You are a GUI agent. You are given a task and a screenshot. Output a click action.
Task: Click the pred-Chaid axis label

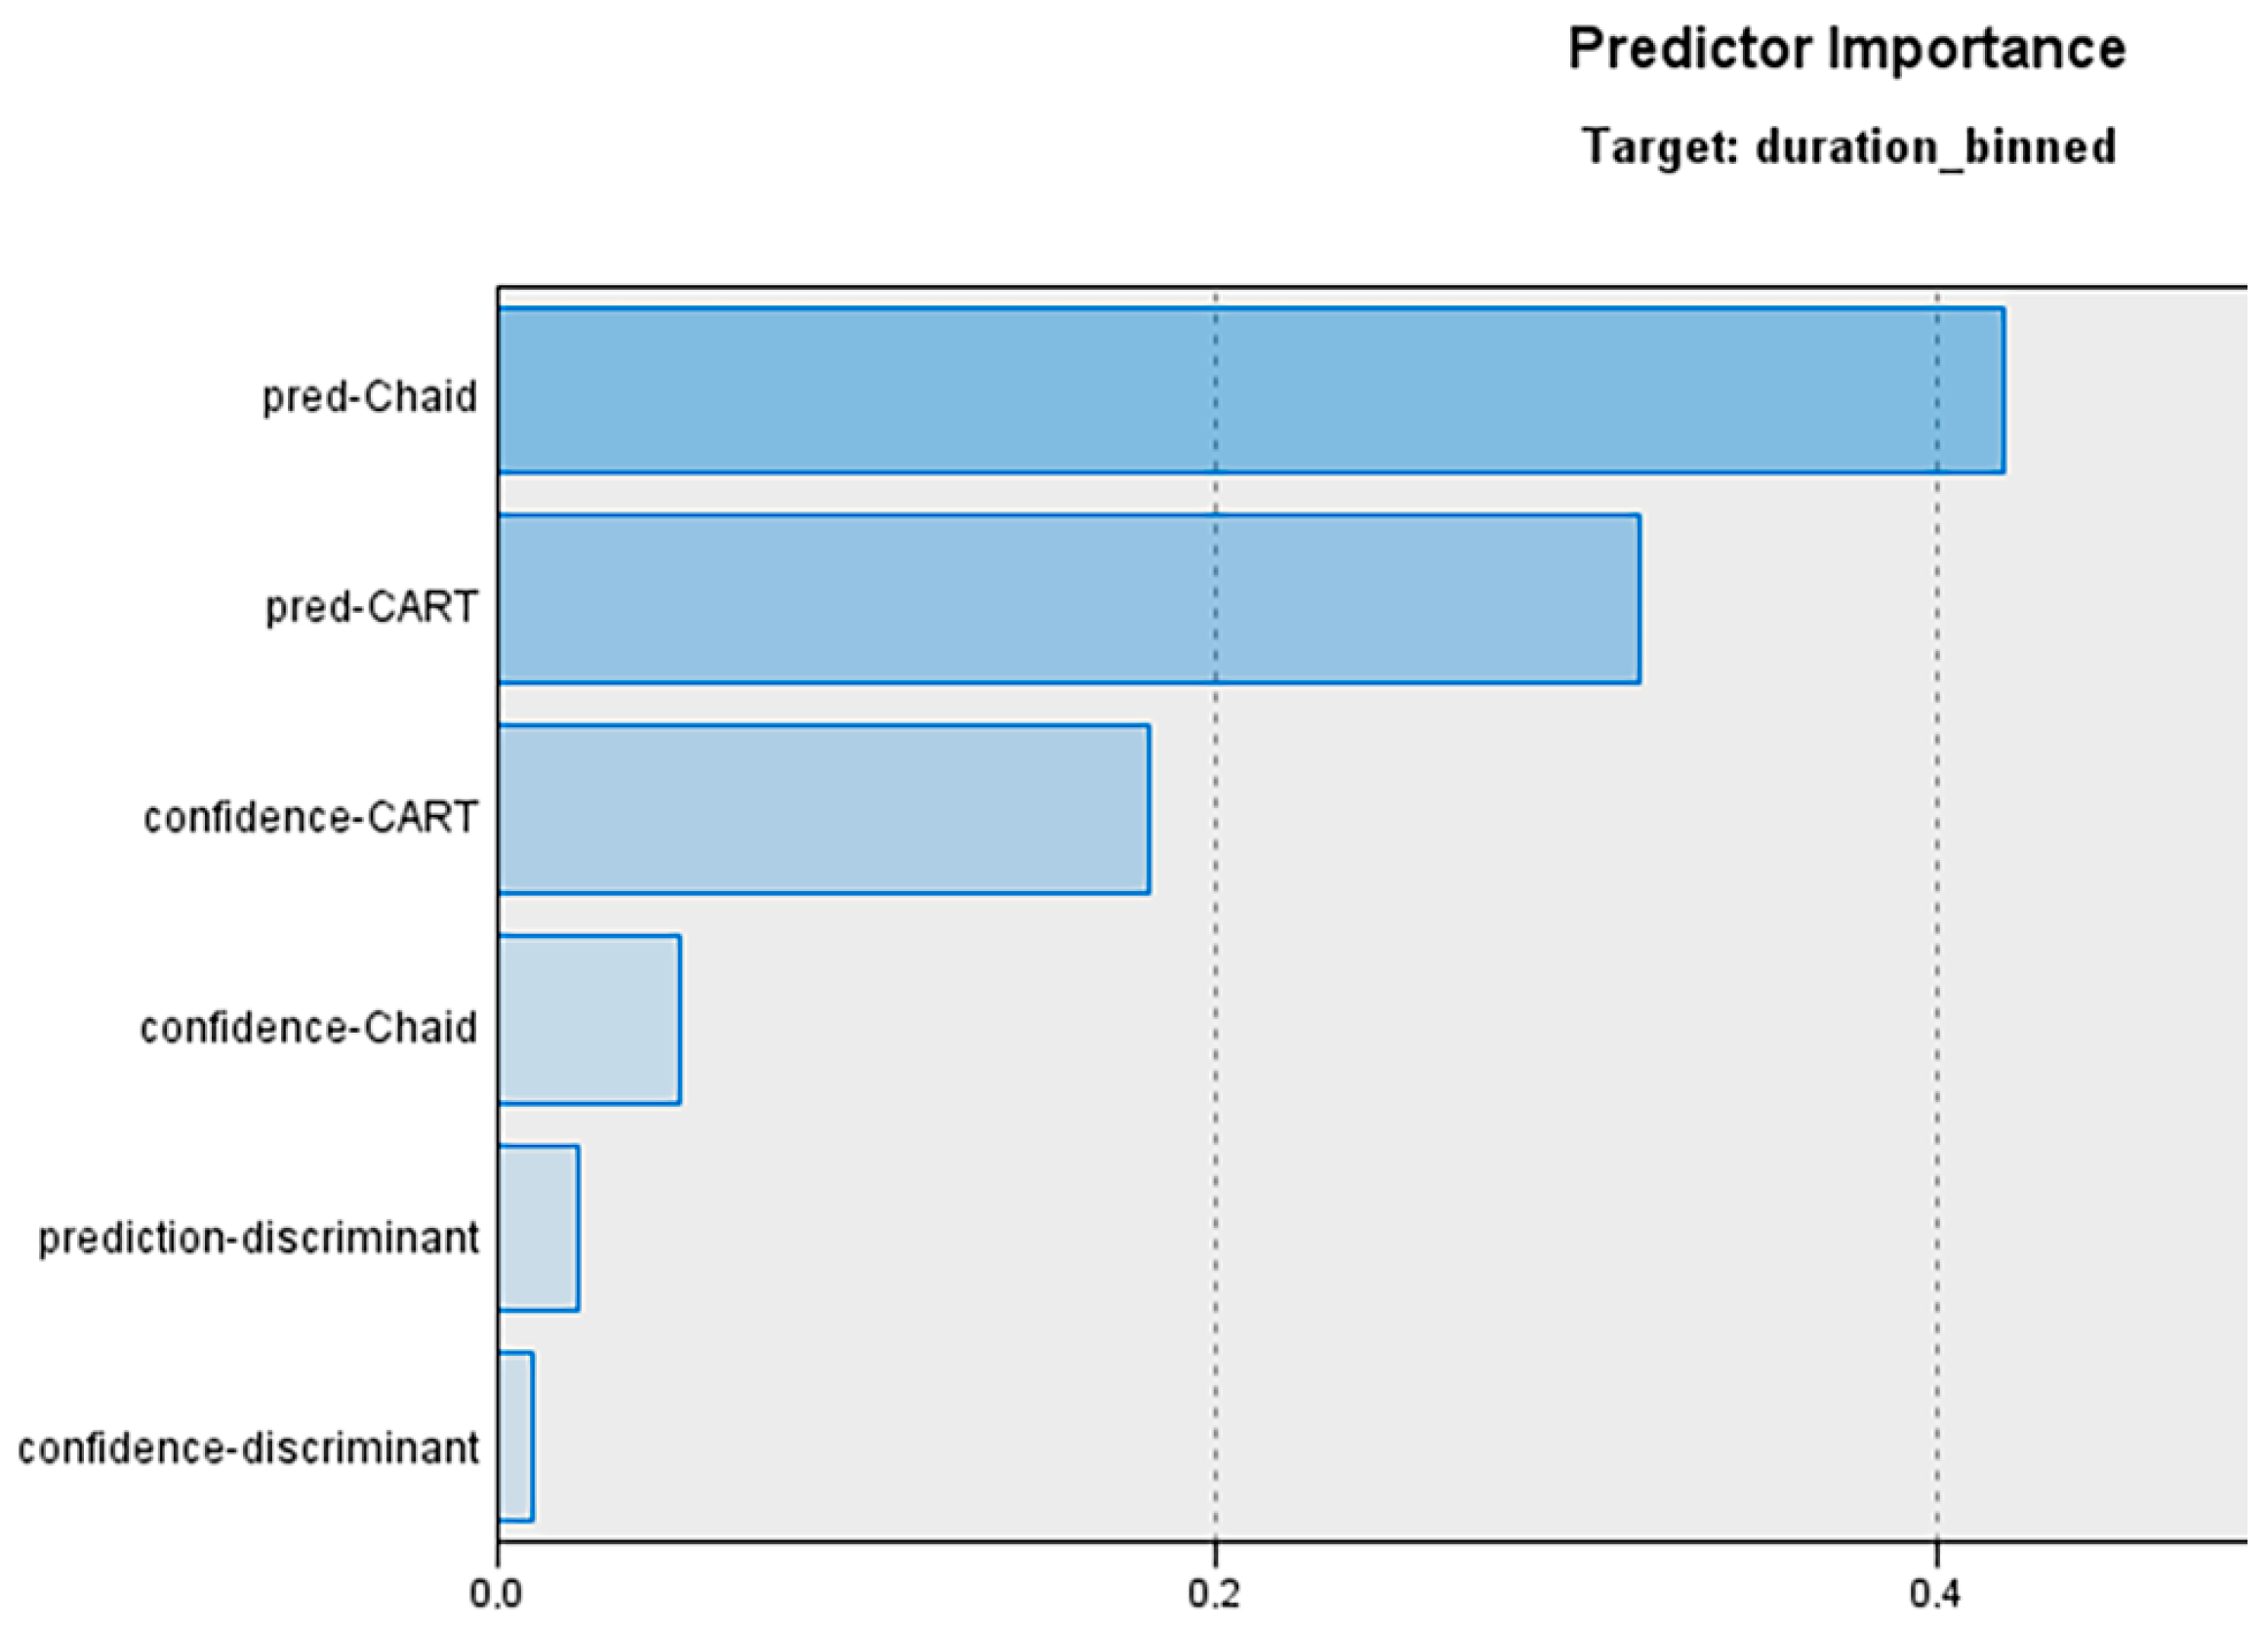pyautogui.click(x=370, y=397)
